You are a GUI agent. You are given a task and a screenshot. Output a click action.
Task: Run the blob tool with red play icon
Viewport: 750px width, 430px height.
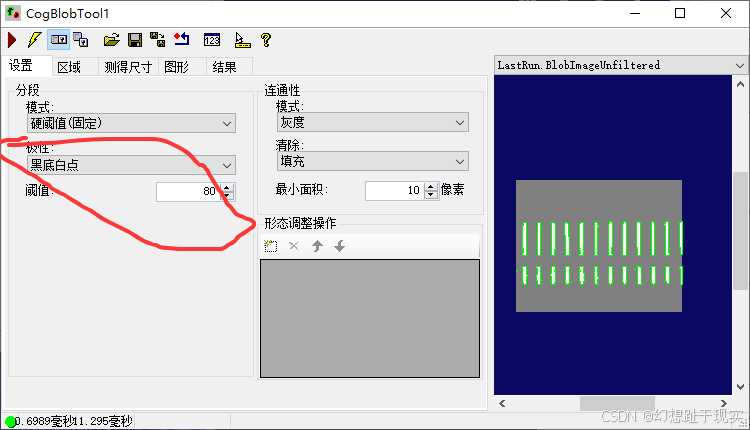pos(12,40)
